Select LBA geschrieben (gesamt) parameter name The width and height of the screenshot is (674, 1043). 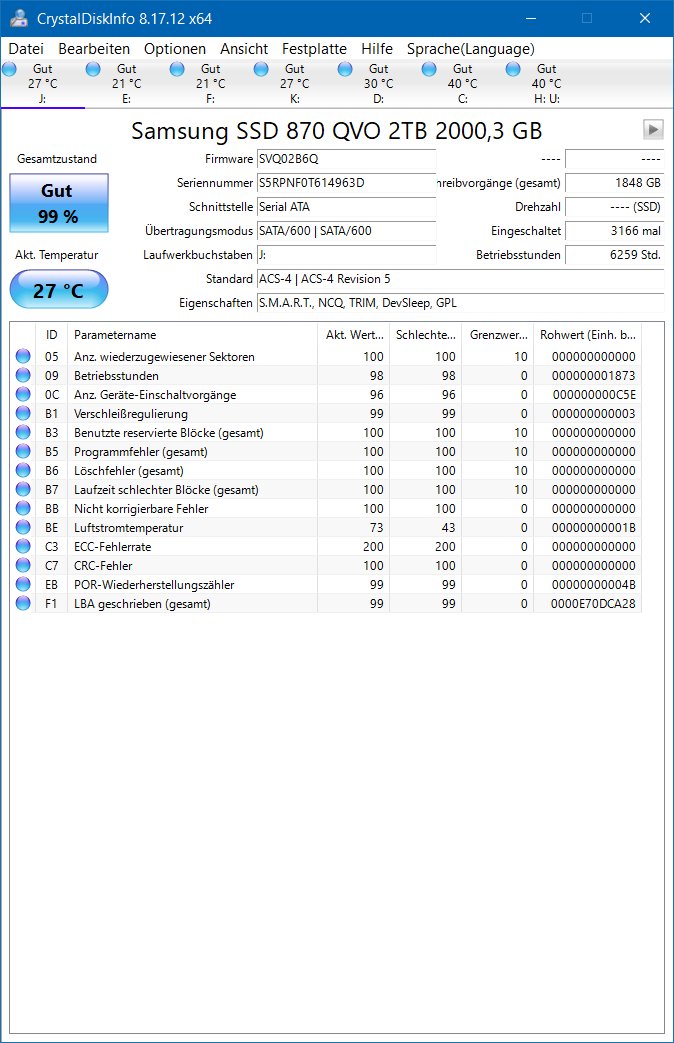tap(142, 604)
